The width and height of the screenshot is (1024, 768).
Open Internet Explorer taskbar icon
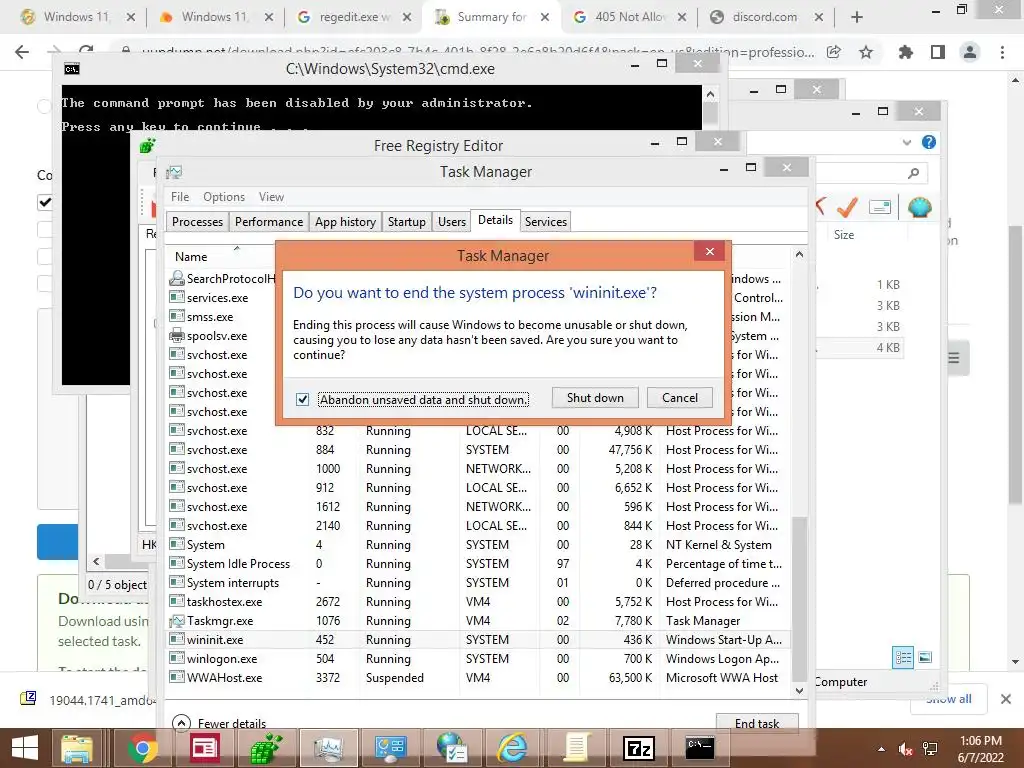[x=513, y=748]
